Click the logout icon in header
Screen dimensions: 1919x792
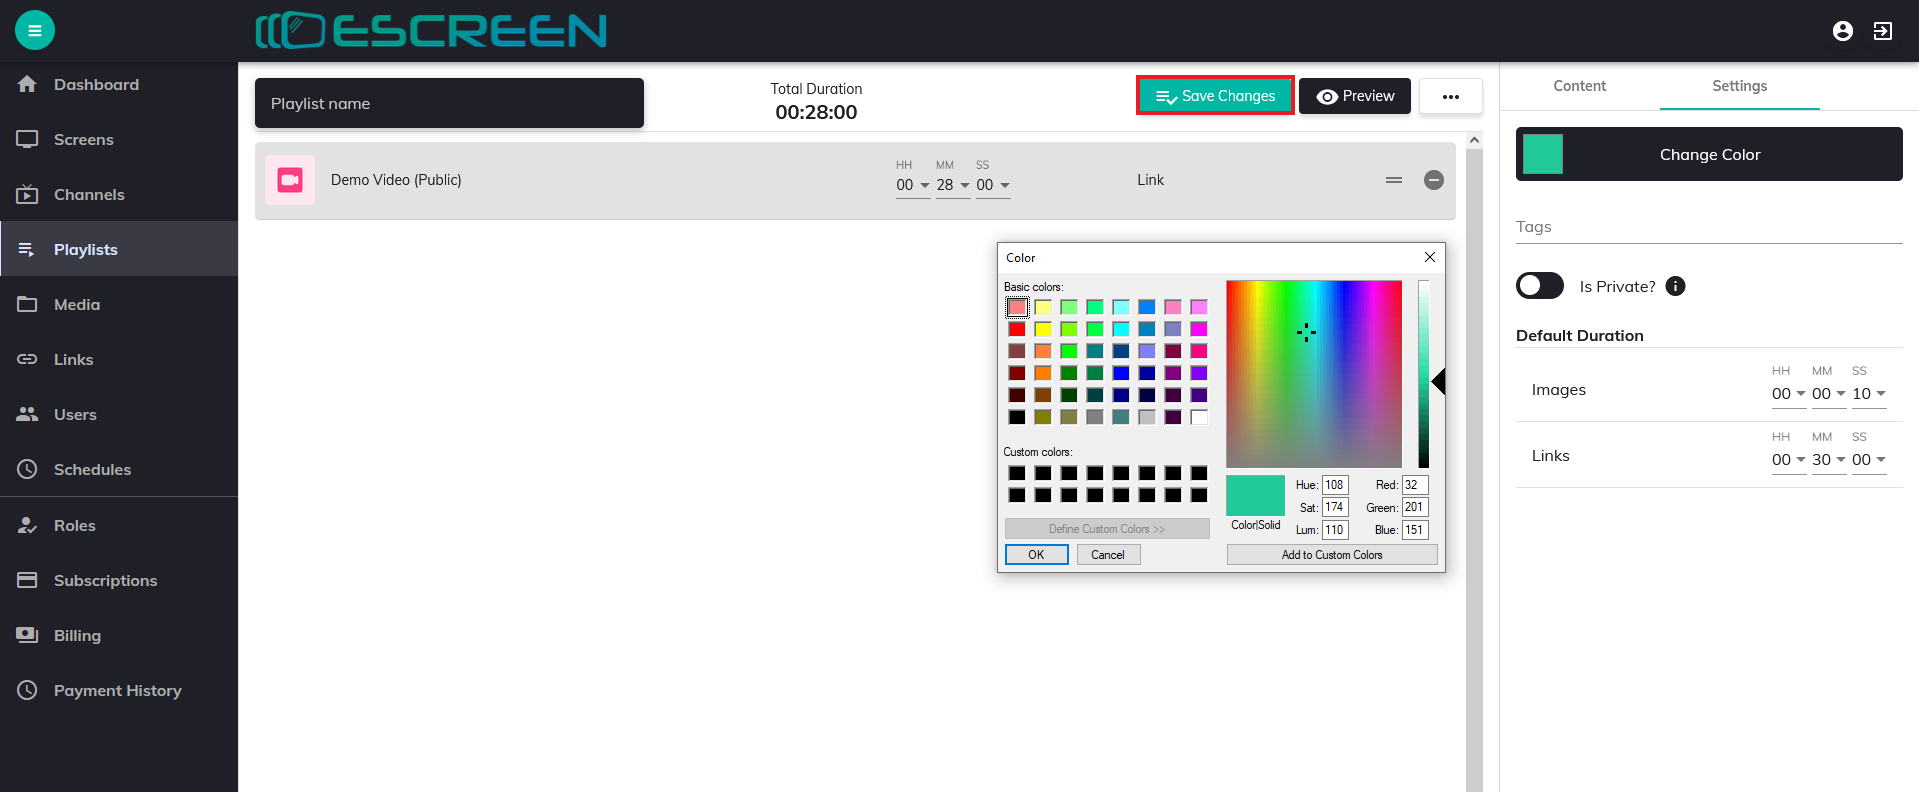pos(1883,31)
